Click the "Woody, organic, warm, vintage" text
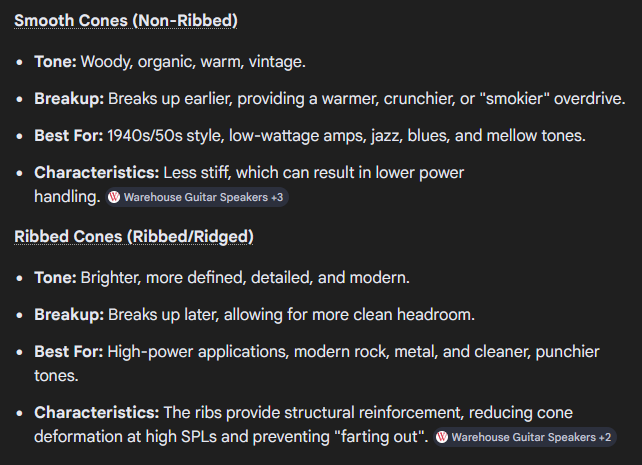This screenshot has width=642, height=465. (192, 62)
